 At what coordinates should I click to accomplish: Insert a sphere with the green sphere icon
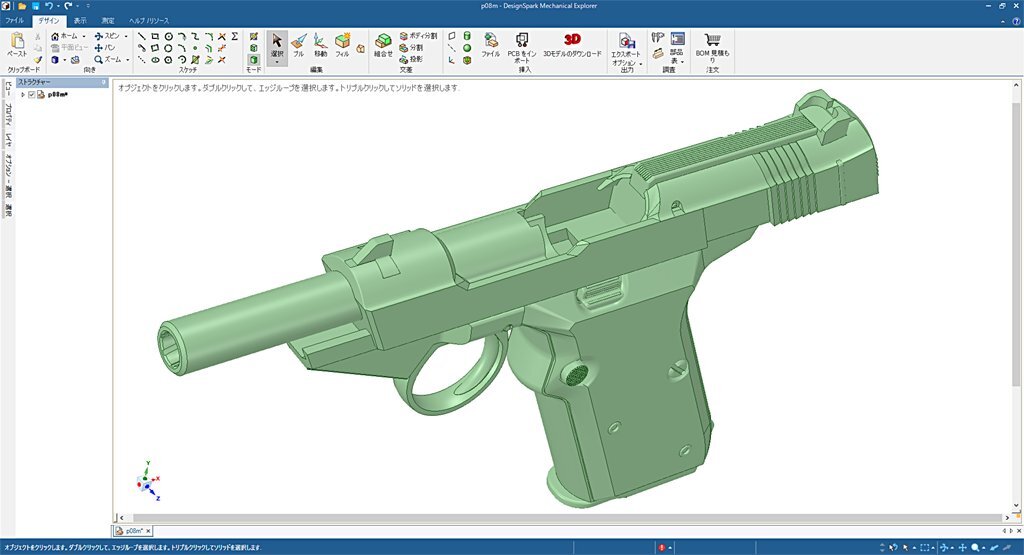pyautogui.click(x=467, y=48)
